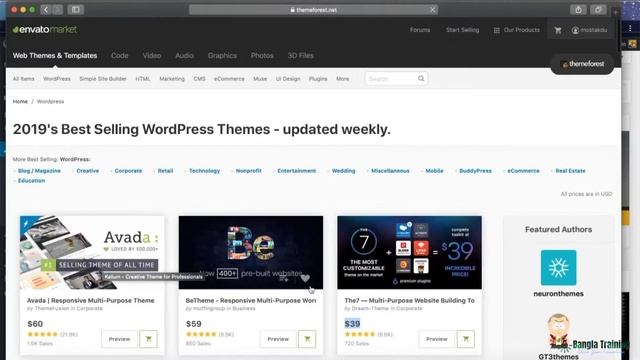Open the HTML category menu

[x=143, y=79]
